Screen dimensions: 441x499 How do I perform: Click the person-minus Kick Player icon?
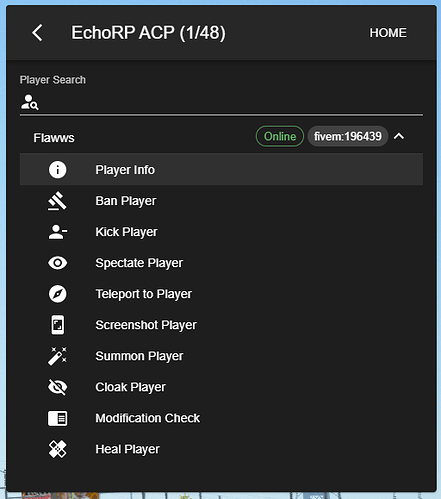pos(58,232)
